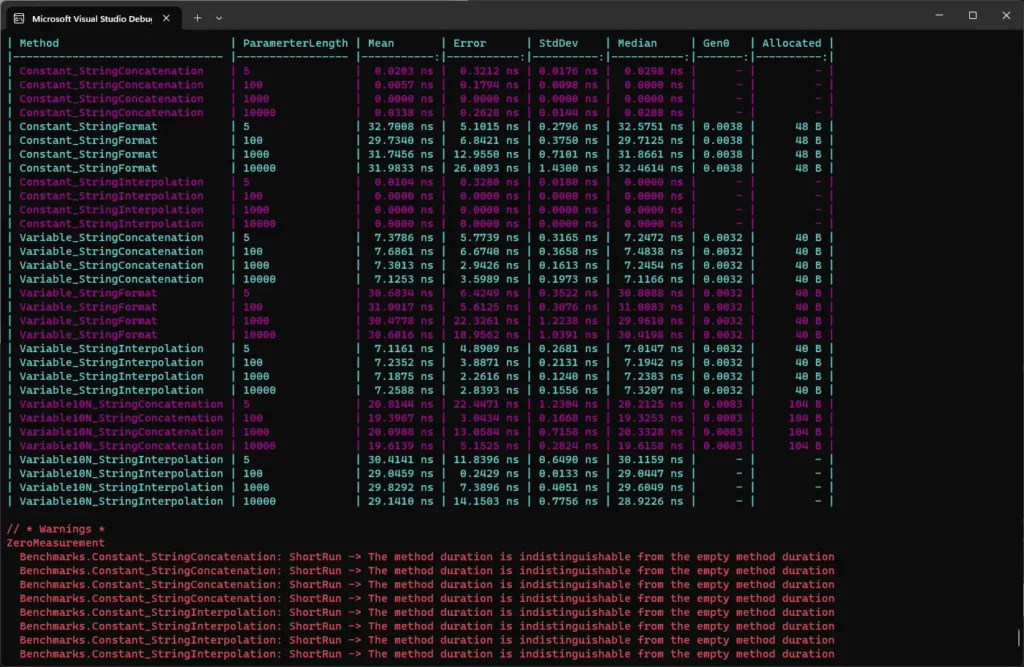This screenshot has width=1024, height=667.
Task: Close the terminal window
Action: click(x=1006, y=15)
